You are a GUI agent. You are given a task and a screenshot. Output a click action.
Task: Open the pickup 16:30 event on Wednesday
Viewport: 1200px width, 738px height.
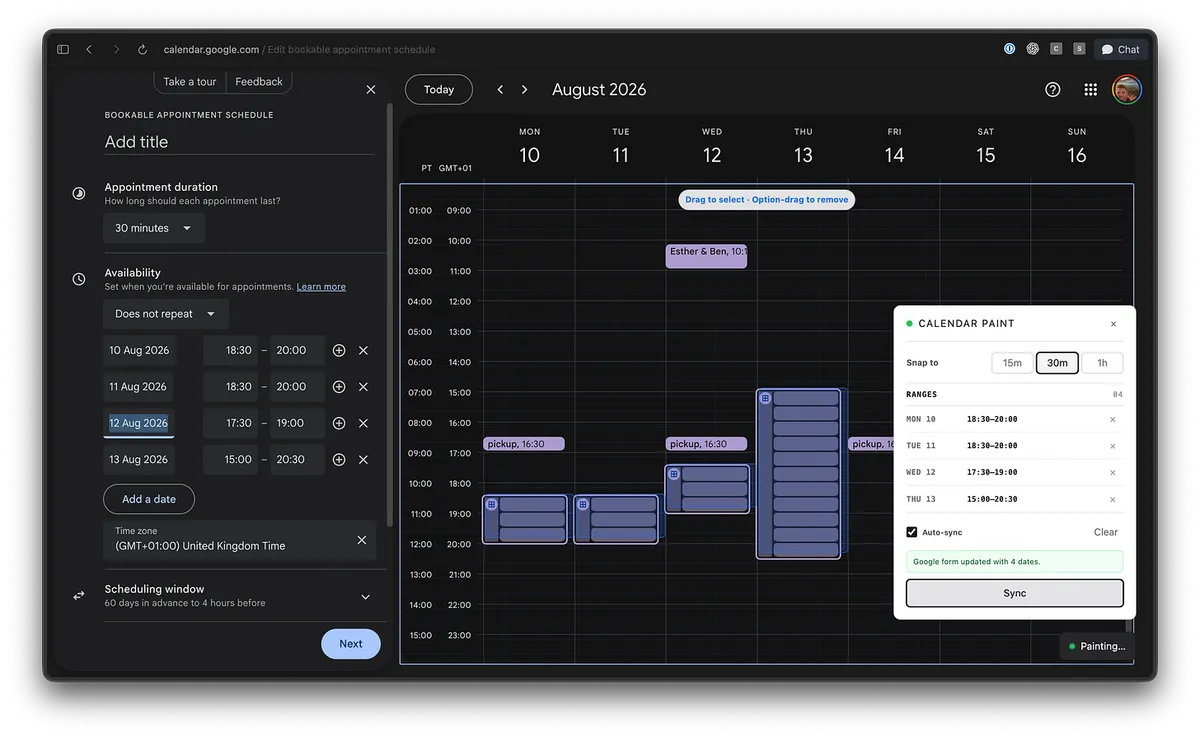point(706,444)
